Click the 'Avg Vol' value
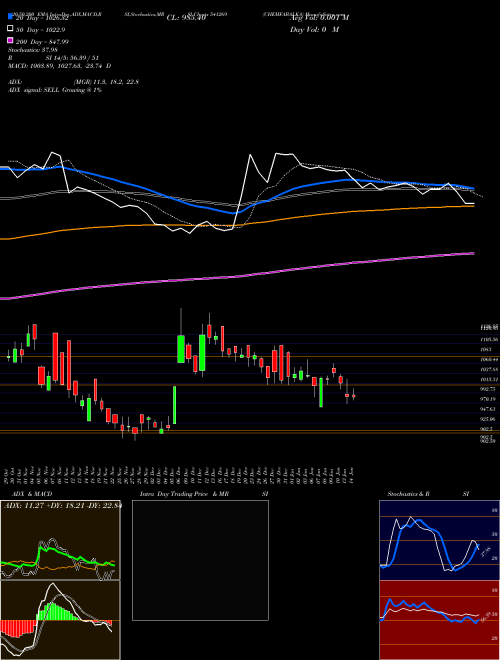Image resolution: width=500 pixels, height=660 pixels. pyautogui.click(x=319, y=17)
